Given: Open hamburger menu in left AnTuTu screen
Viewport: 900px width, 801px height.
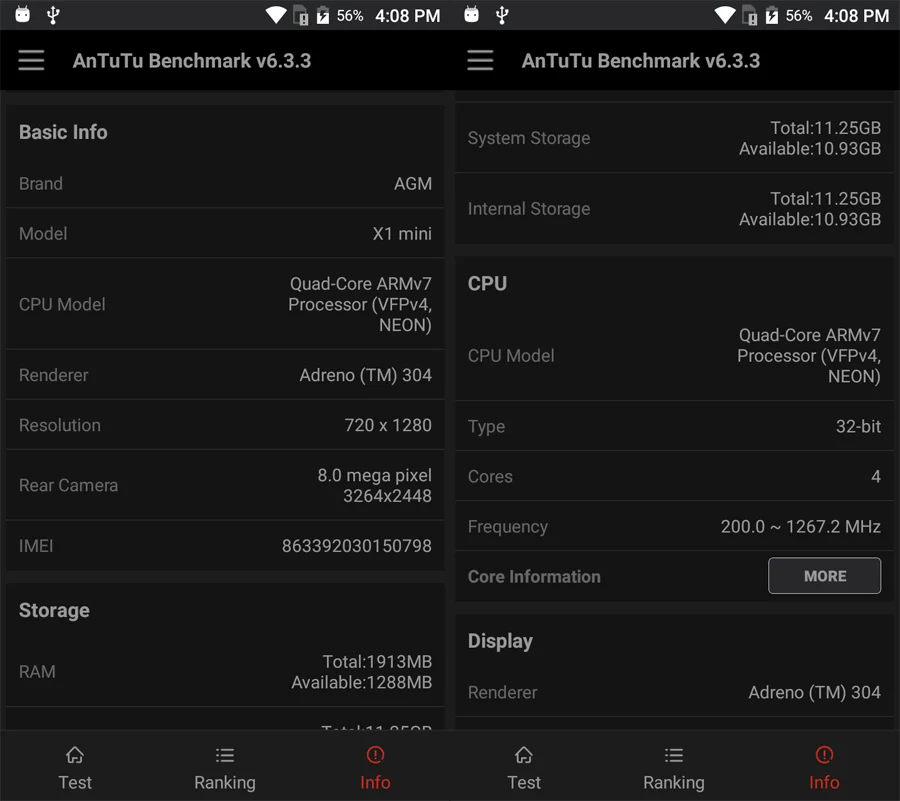Looking at the screenshot, I should tap(31, 60).
